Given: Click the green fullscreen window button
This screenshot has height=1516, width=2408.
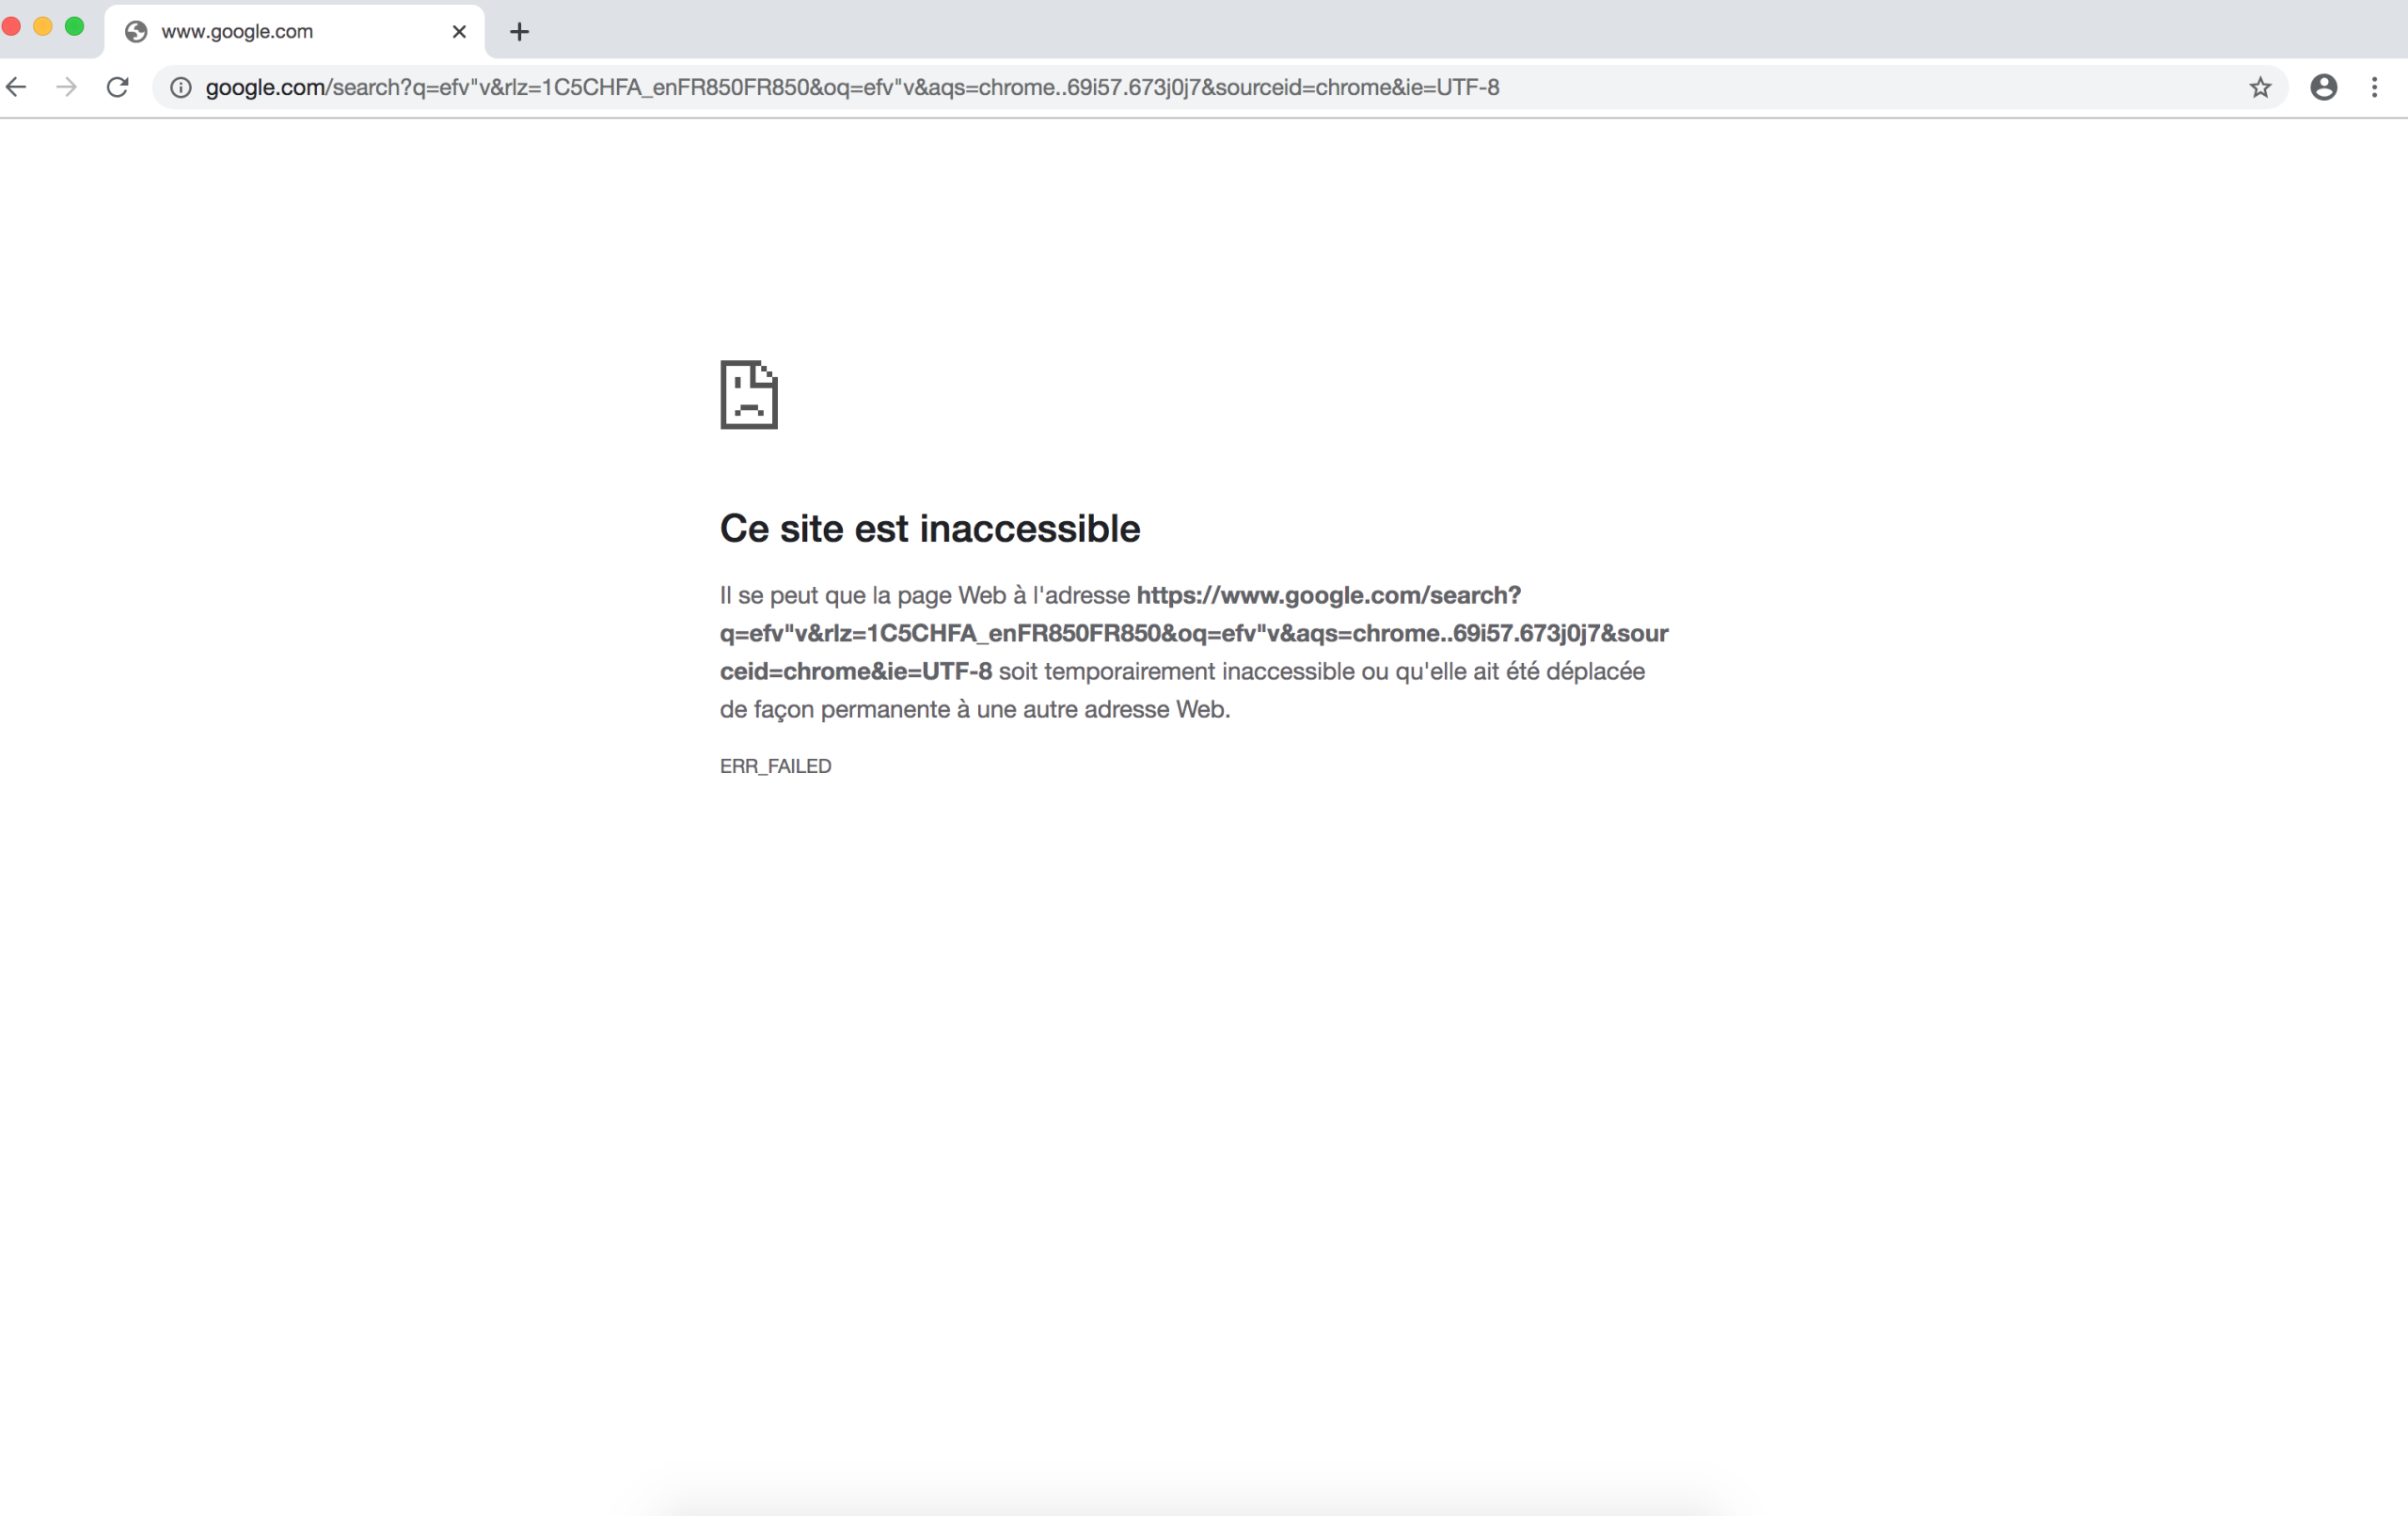Looking at the screenshot, I should point(74,26).
